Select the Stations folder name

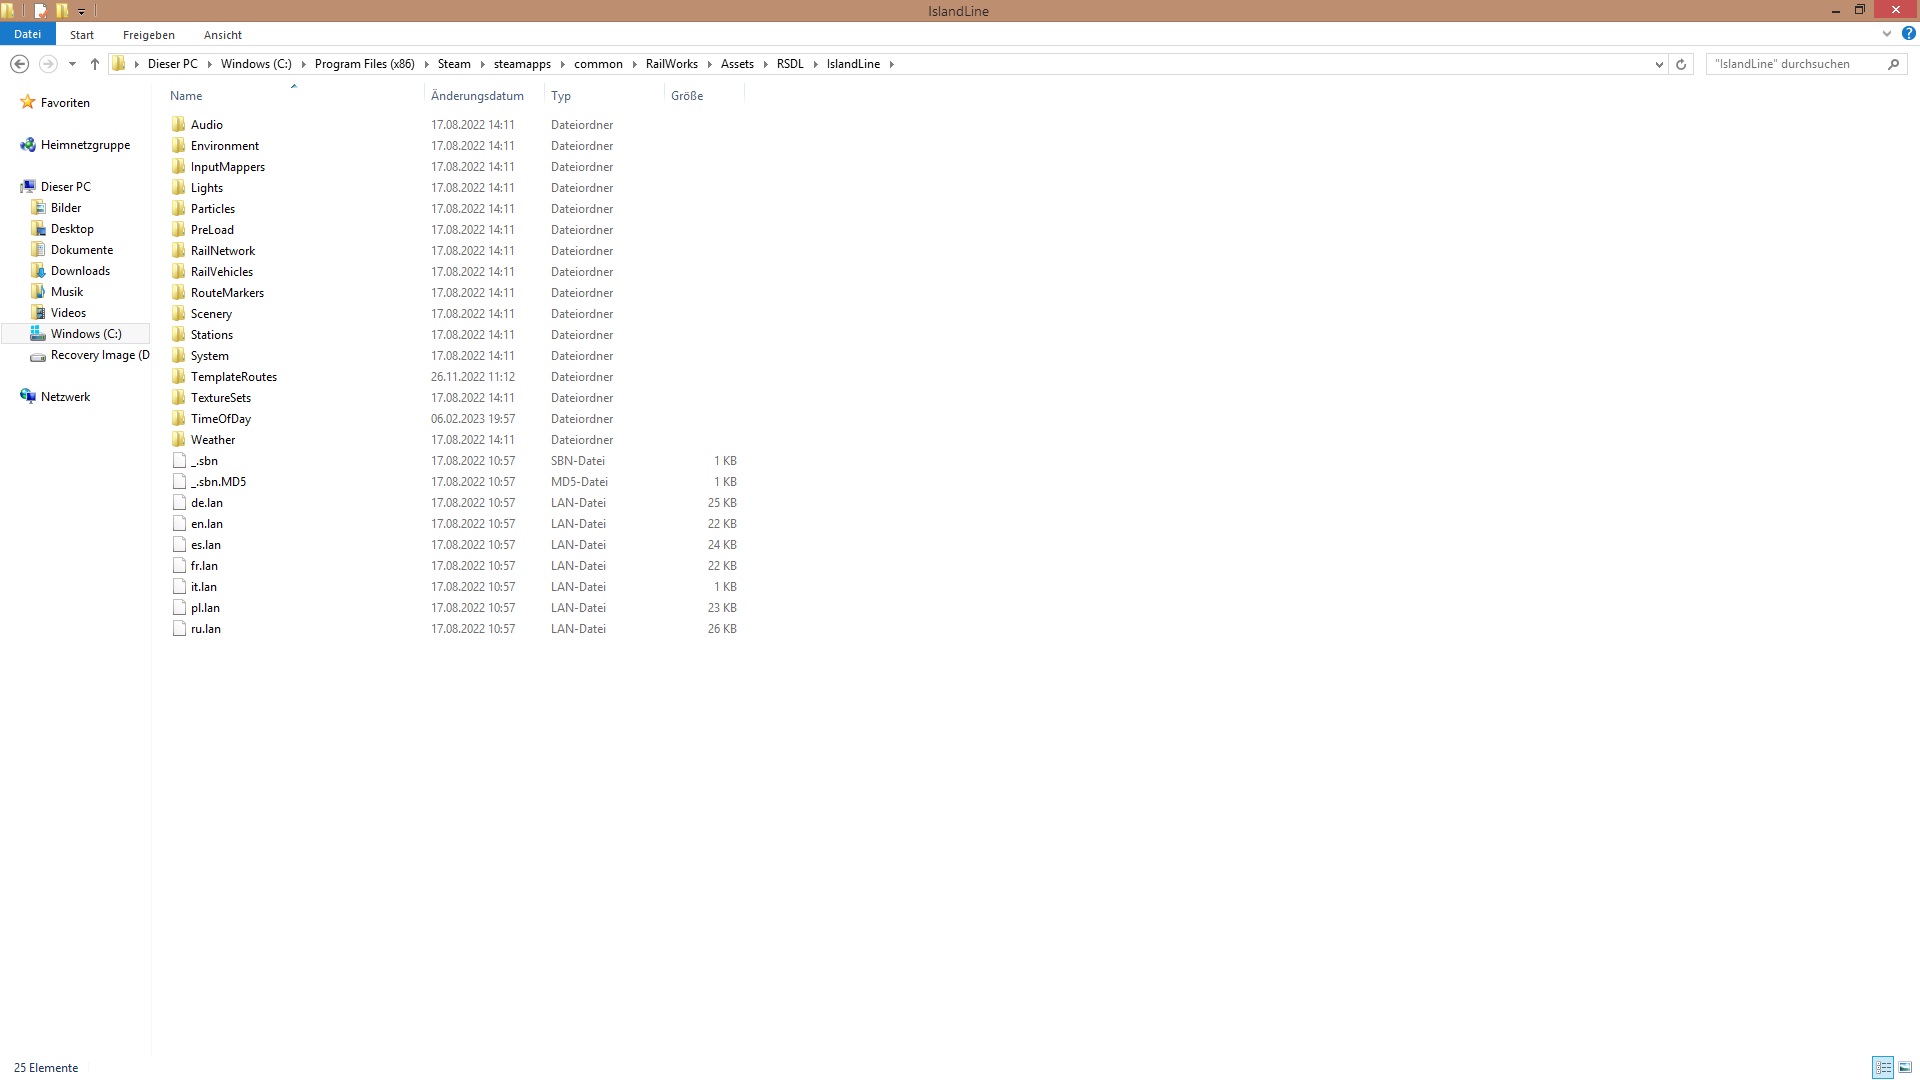tap(212, 334)
